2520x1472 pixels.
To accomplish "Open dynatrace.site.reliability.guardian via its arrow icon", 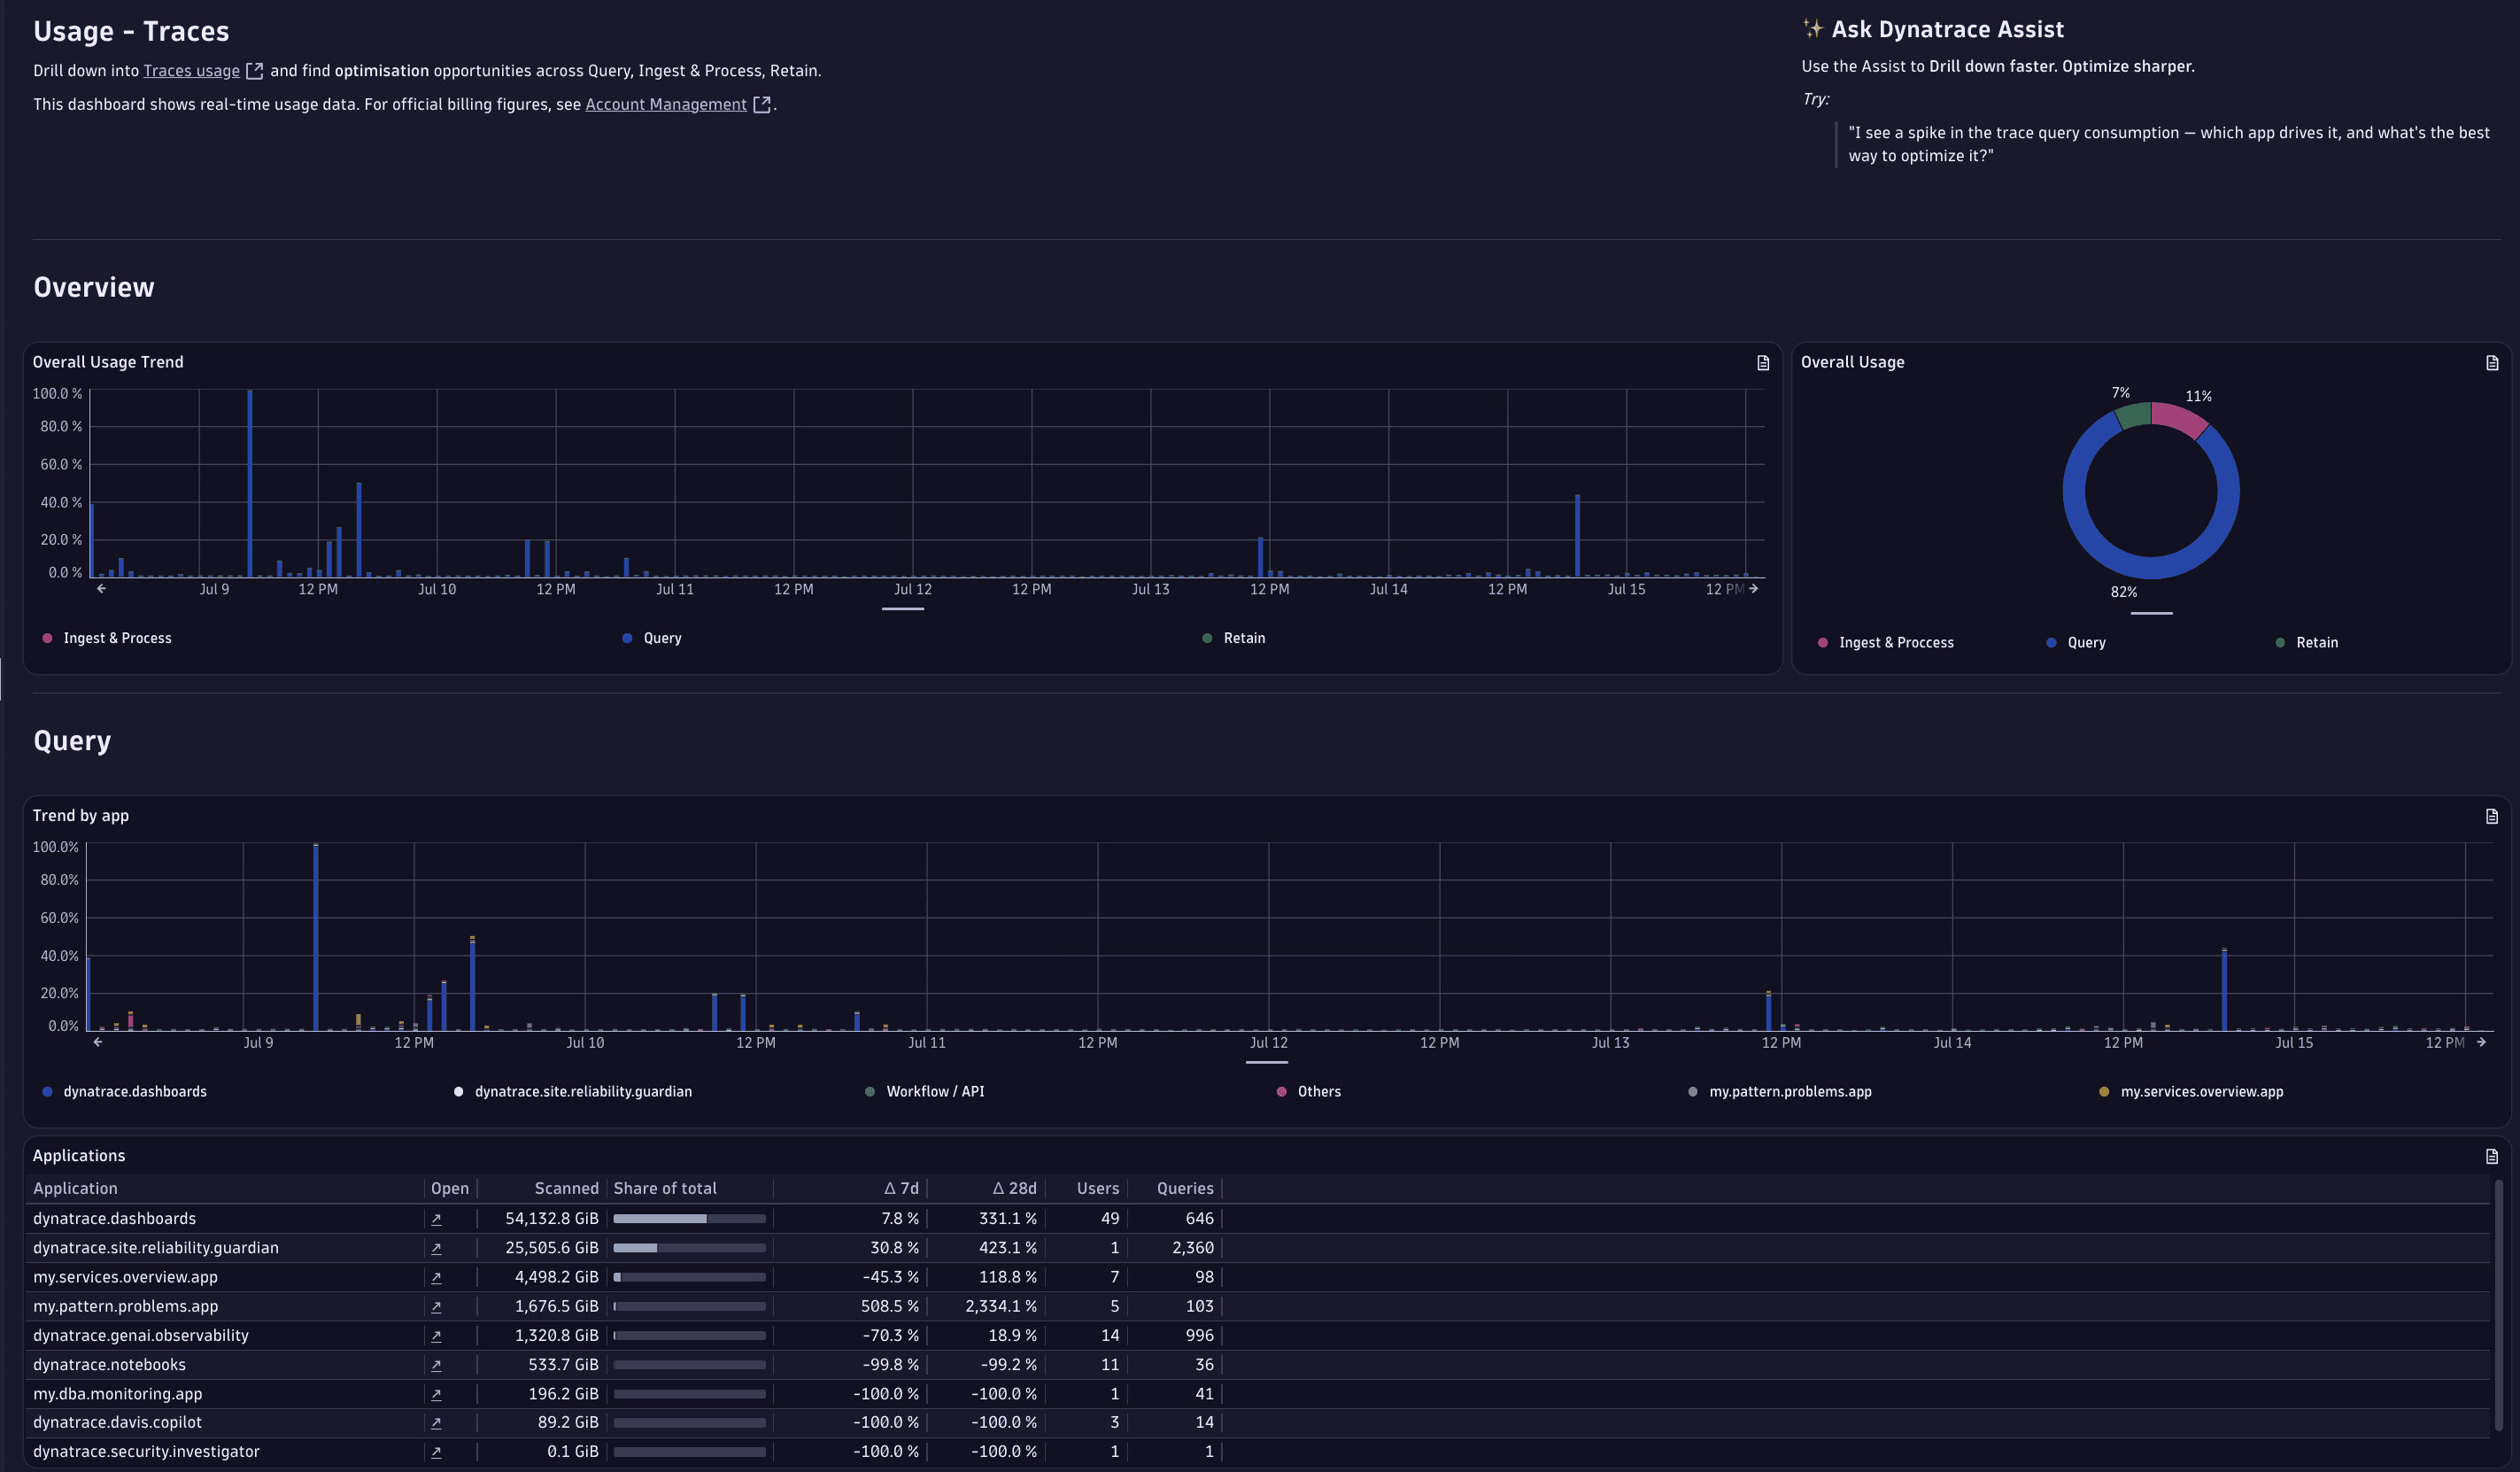I will click(436, 1248).
